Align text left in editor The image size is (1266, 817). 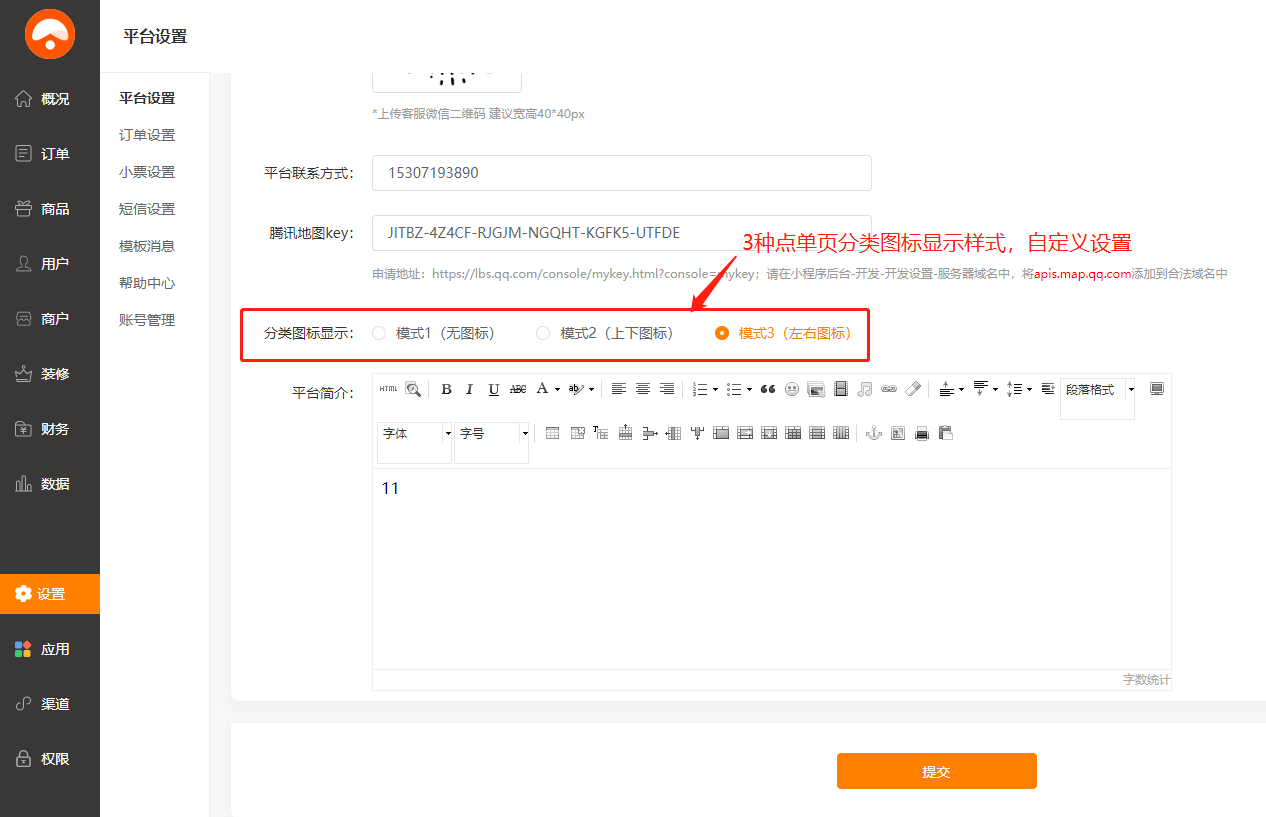pyautogui.click(x=619, y=389)
